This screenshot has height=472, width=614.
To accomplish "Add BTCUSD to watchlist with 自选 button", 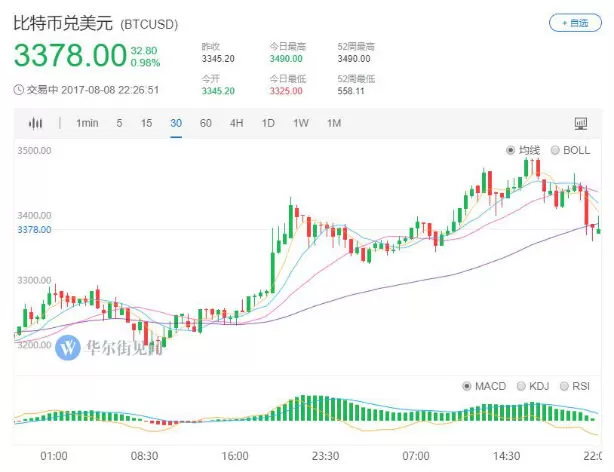I will tap(575, 23).
